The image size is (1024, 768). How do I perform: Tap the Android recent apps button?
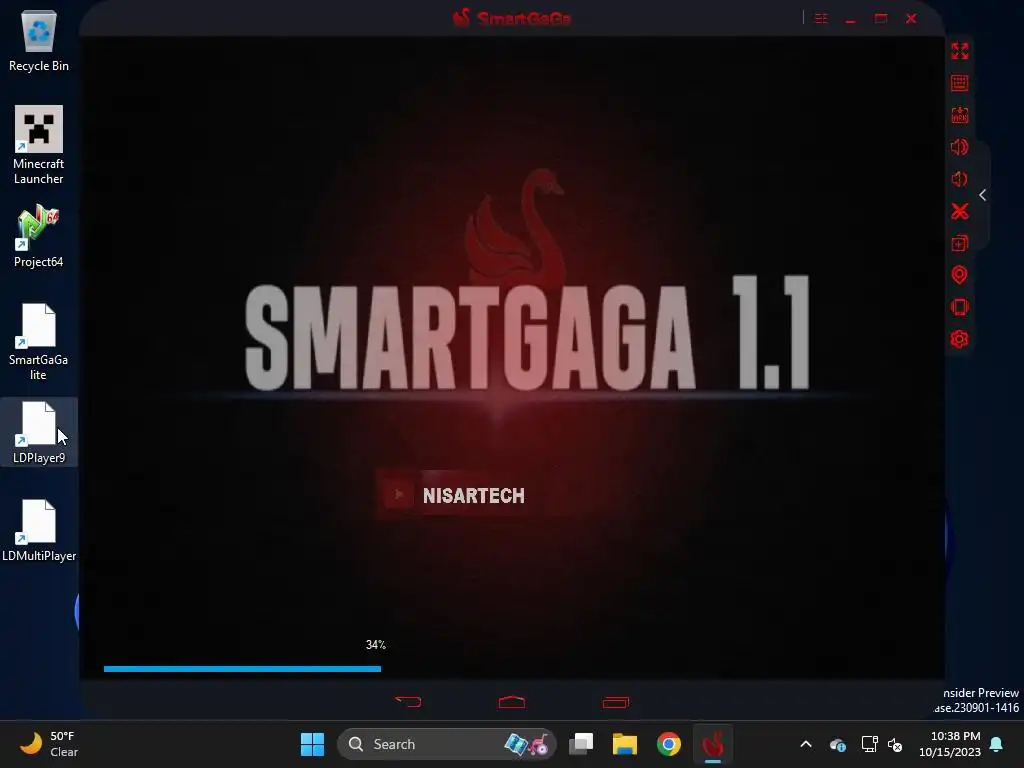point(615,702)
